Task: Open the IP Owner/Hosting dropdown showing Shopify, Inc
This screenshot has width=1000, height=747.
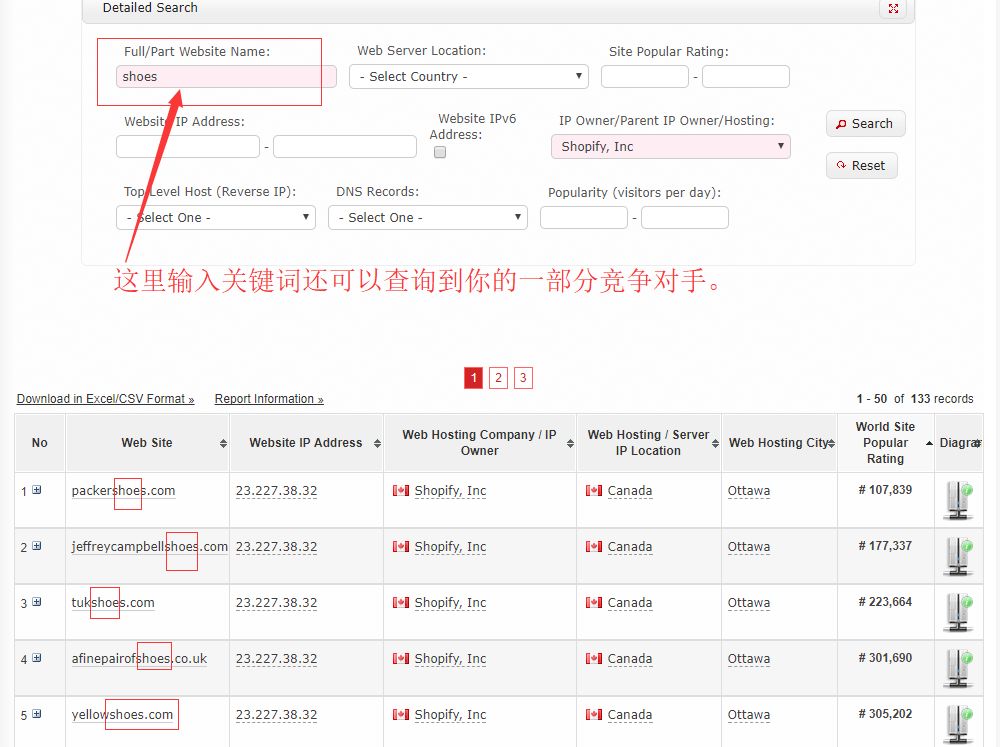Action: 671,146
